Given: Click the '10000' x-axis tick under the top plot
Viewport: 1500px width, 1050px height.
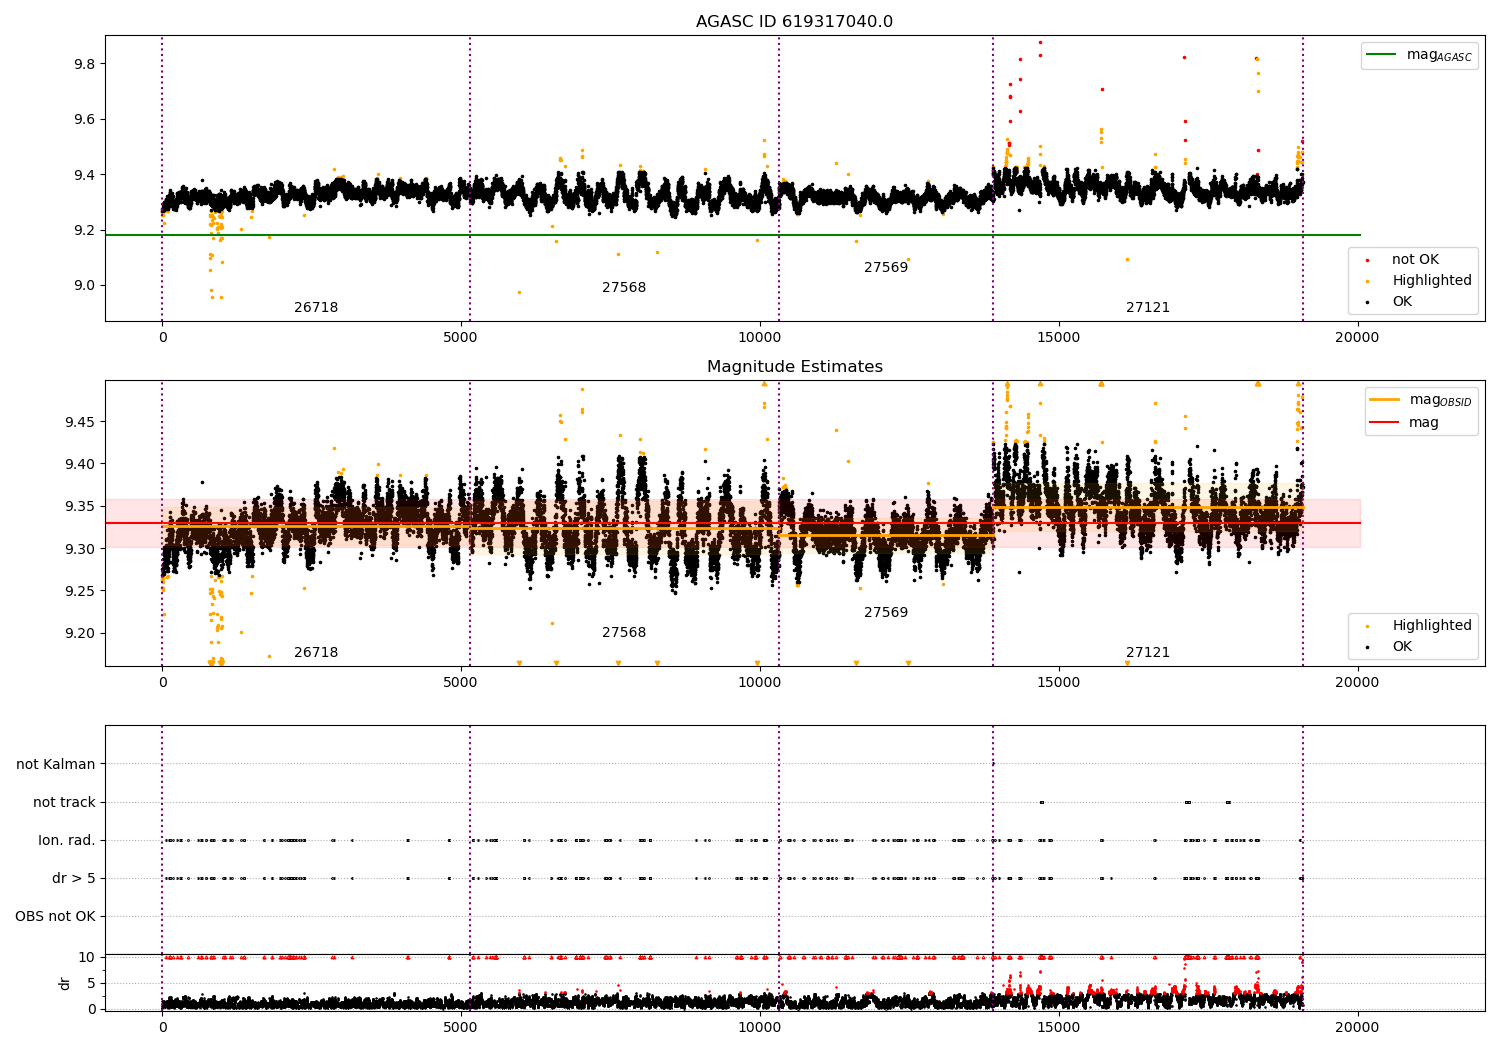Looking at the screenshot, I should pyautogui.click(x=759, y=338).
